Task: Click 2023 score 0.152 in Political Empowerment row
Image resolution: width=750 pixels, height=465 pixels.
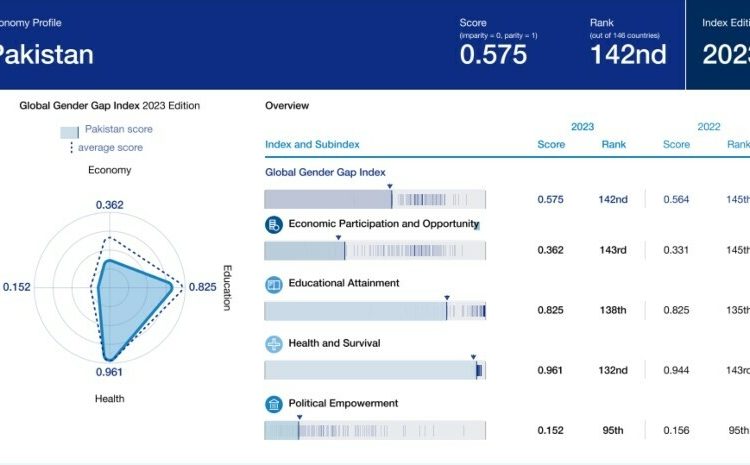Action: tap(551, 431)
